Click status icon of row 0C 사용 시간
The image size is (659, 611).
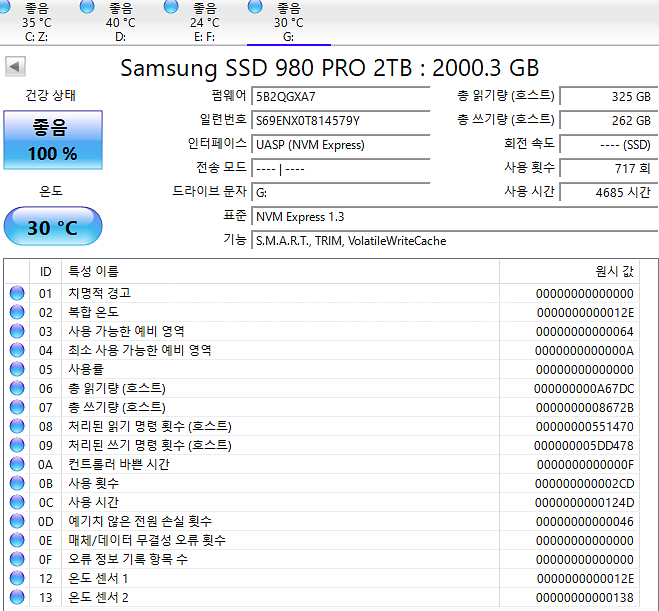[17, 502]
